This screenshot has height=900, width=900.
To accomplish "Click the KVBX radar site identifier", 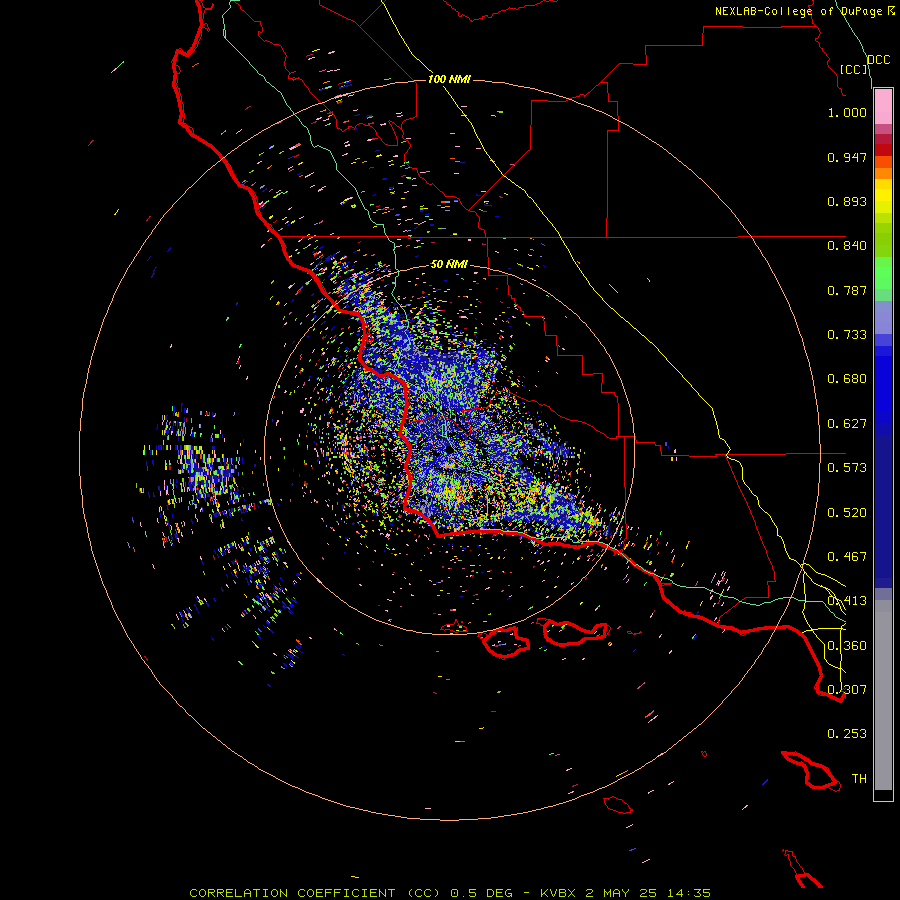I will pos(559,893).
